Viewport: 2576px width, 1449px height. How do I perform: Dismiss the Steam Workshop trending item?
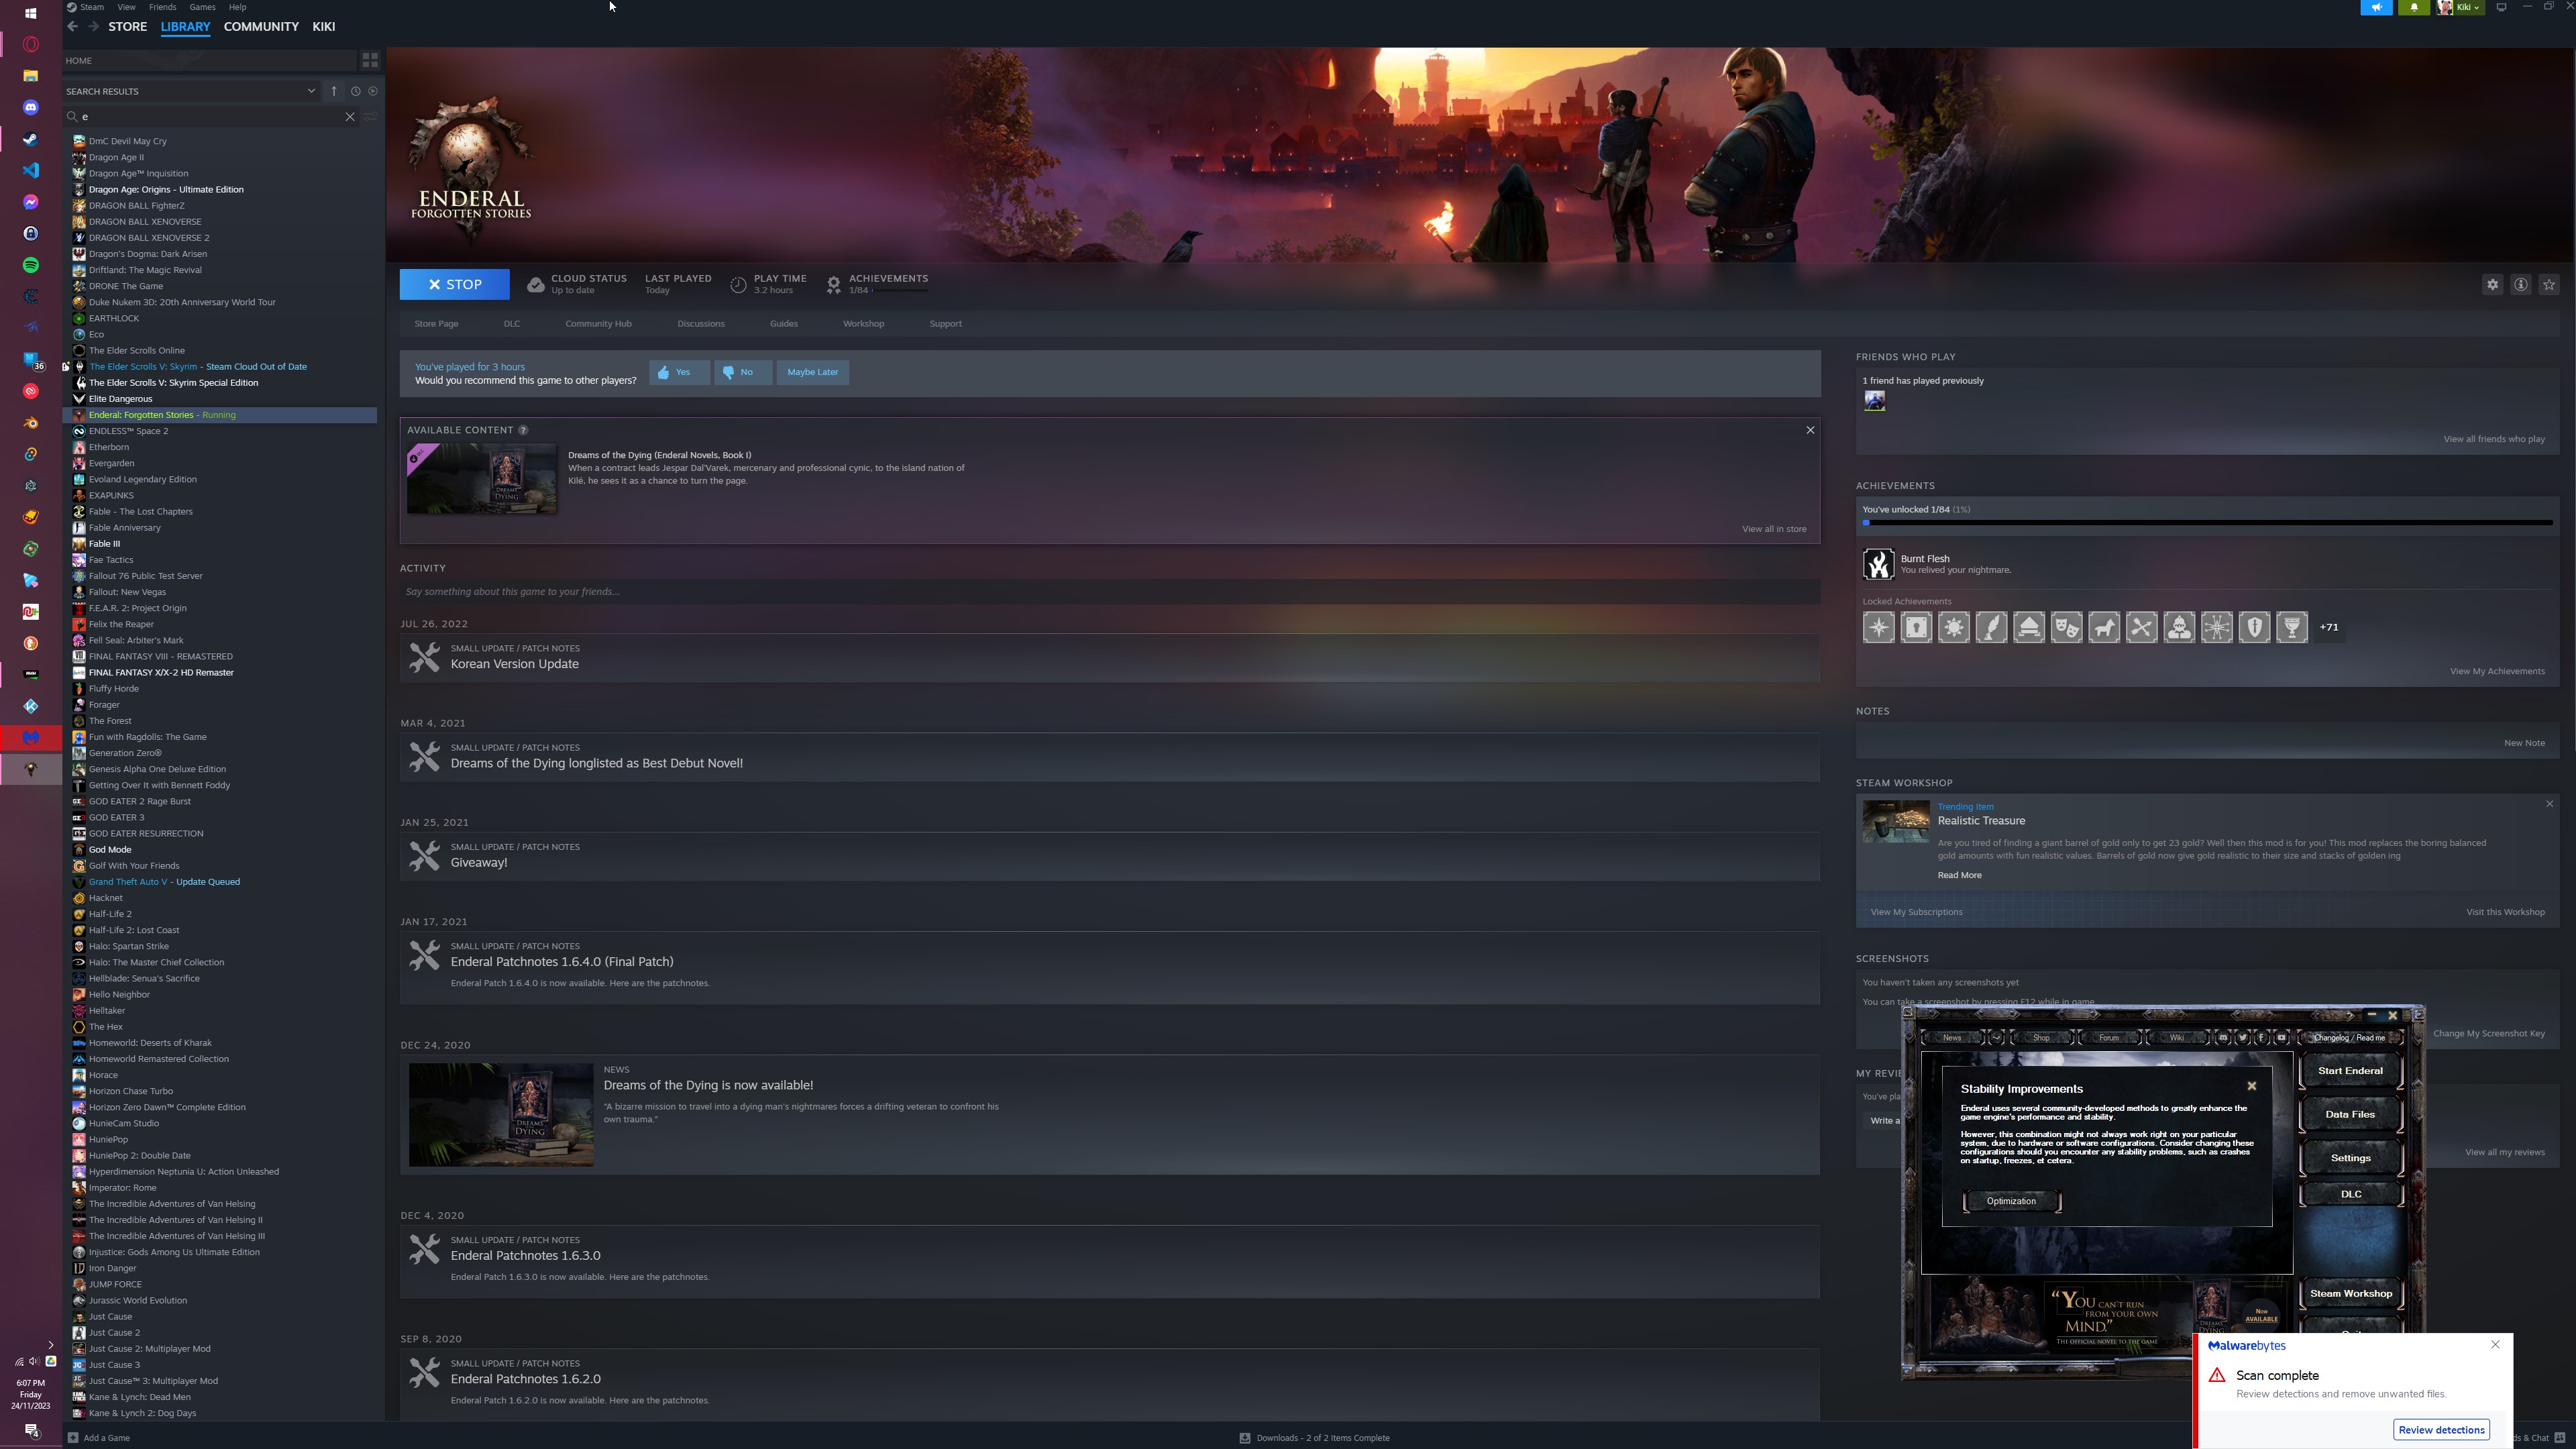(2549, 804)
